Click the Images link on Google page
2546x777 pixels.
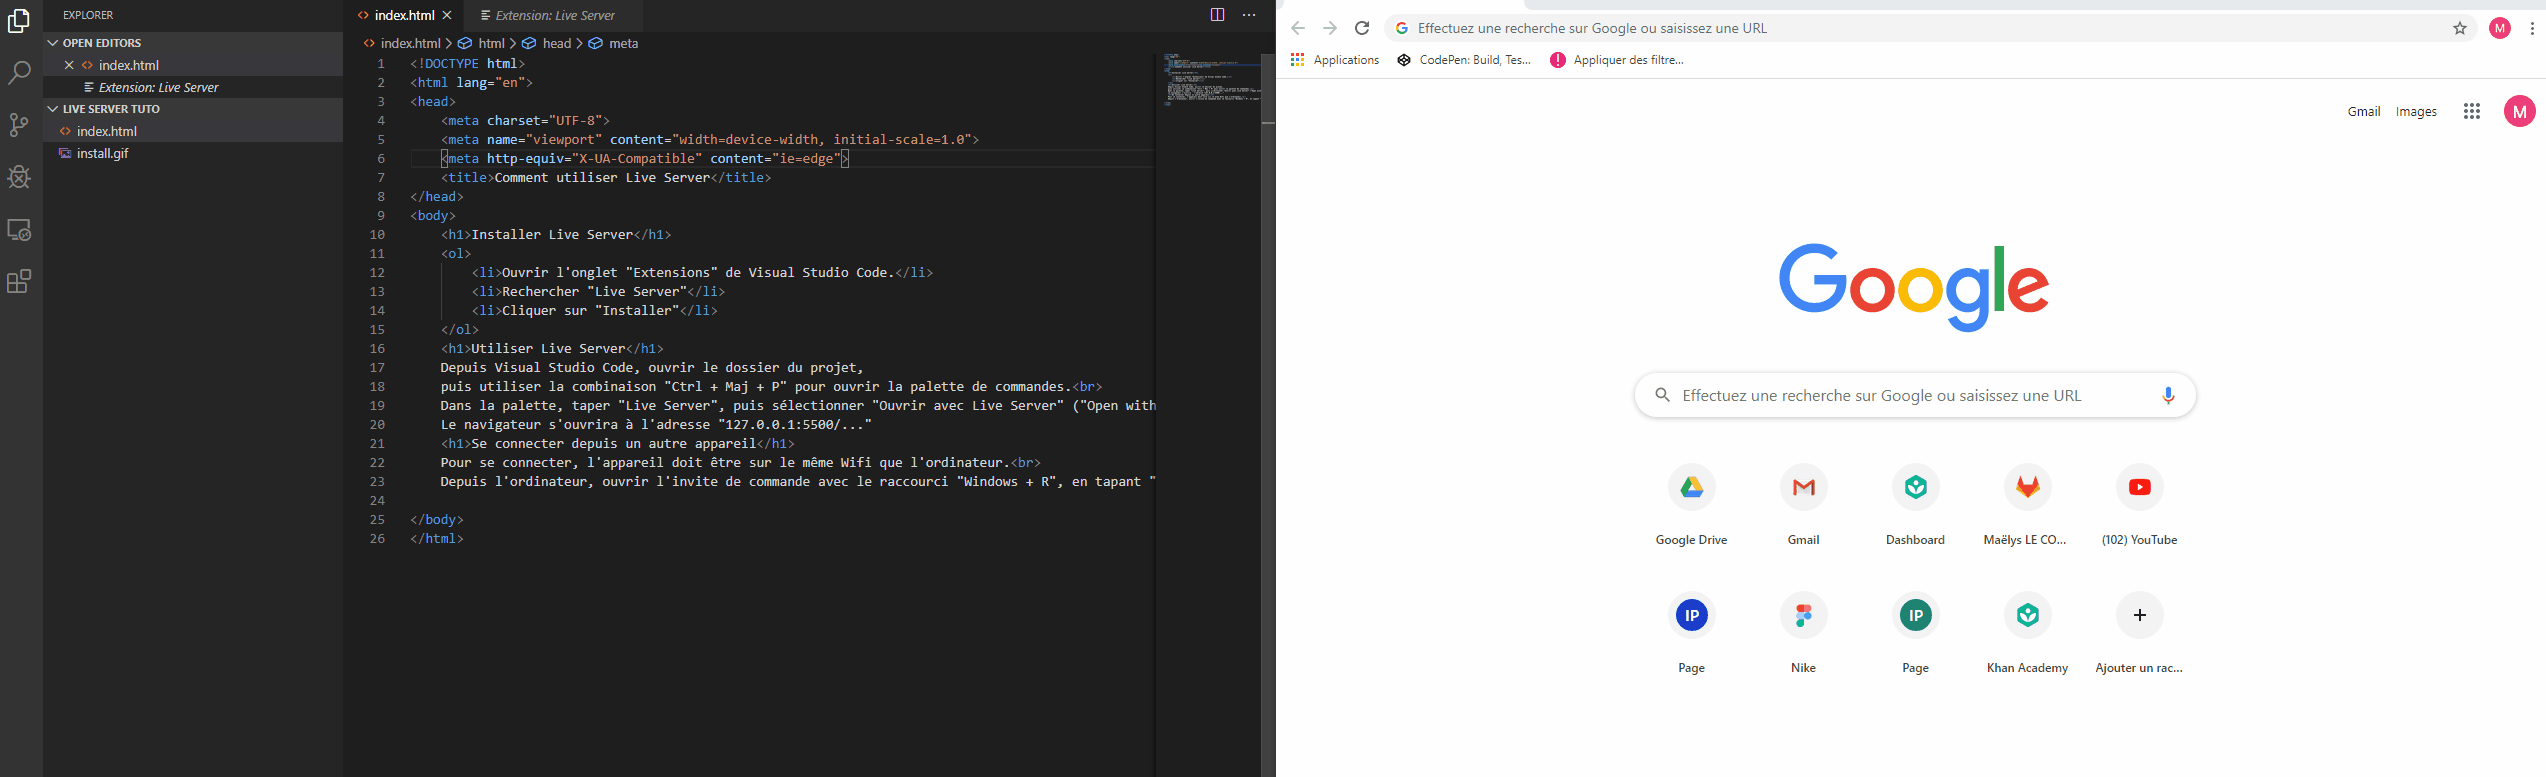(x=2416, y=111)
